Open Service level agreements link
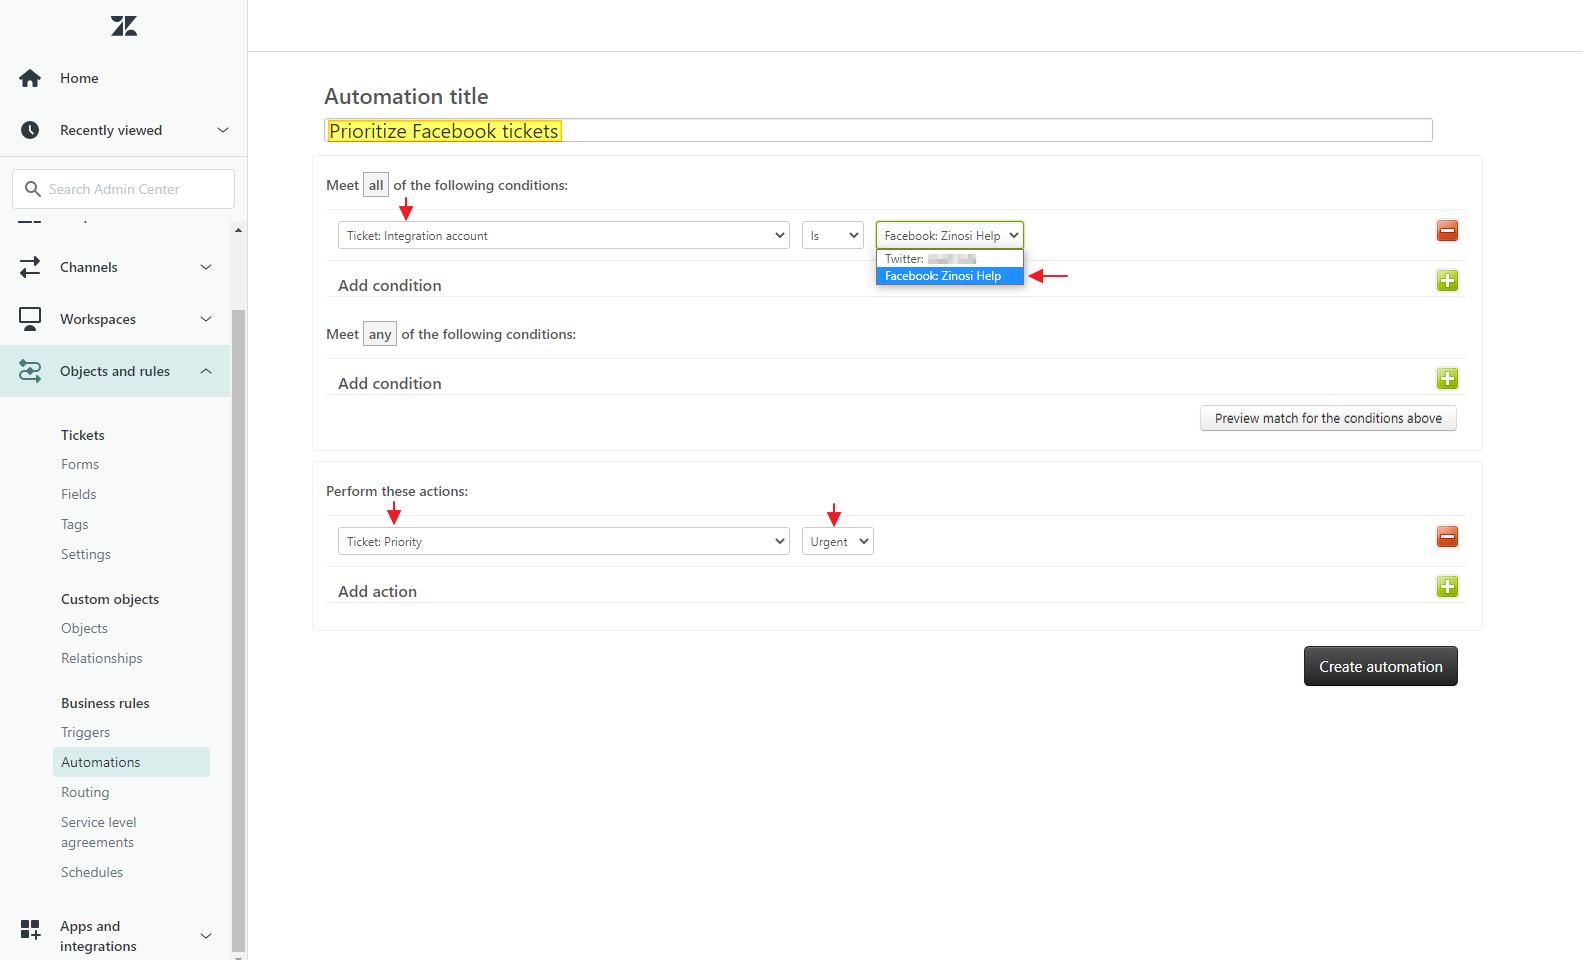 99,832
